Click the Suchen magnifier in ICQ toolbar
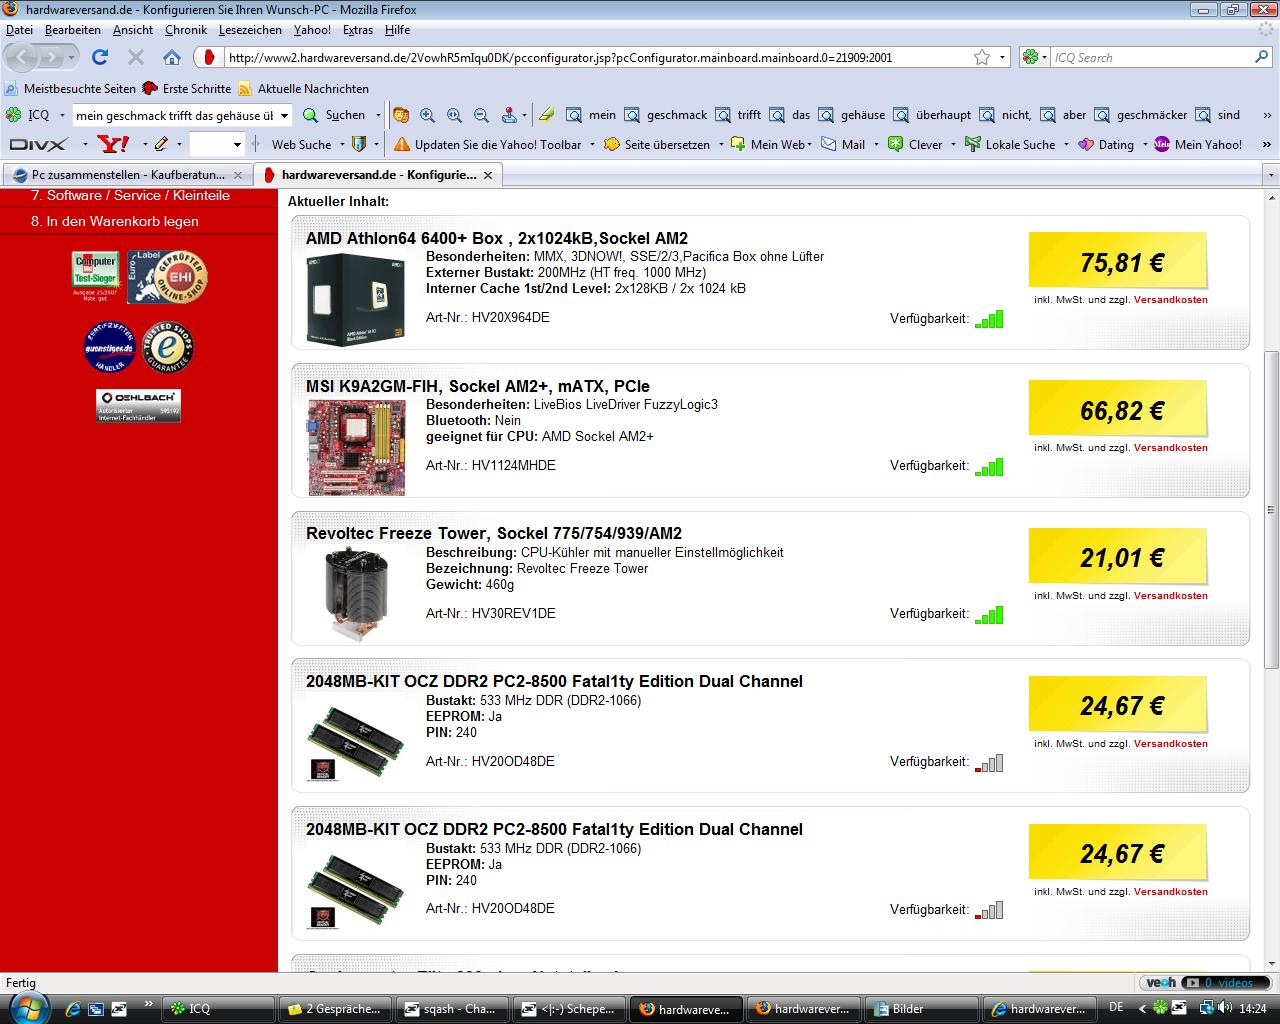This screenshot has height=1024, width=1280. (x=311, y=115)
